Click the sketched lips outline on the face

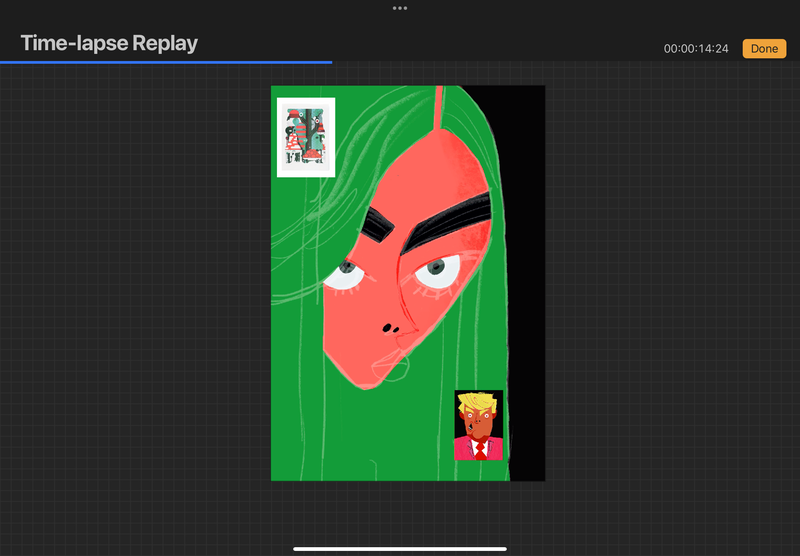pyautogui.click(x=396, y=370)
